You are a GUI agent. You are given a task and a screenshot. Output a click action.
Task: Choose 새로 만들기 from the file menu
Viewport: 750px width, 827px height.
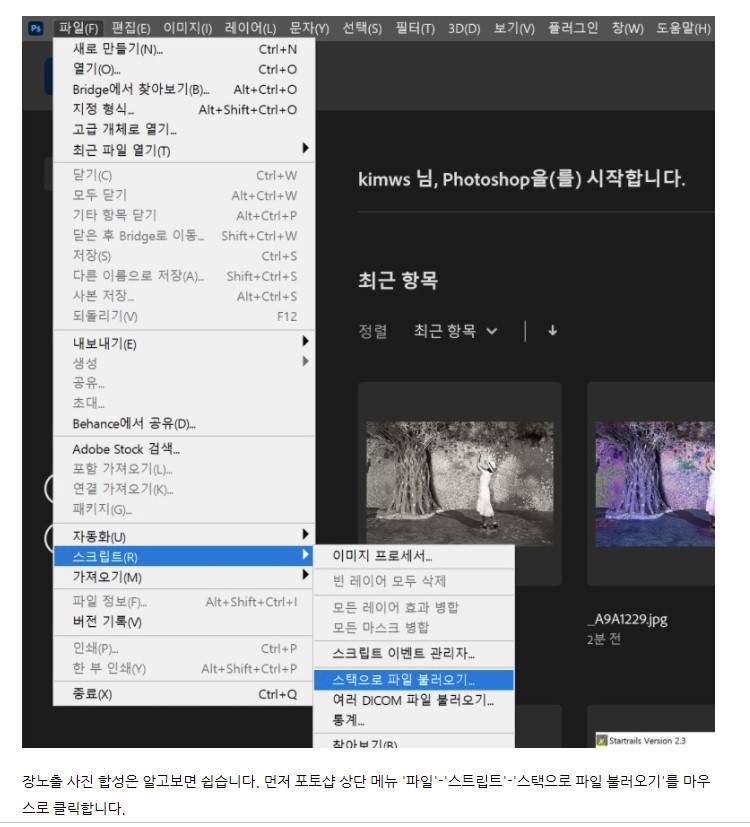184,49
